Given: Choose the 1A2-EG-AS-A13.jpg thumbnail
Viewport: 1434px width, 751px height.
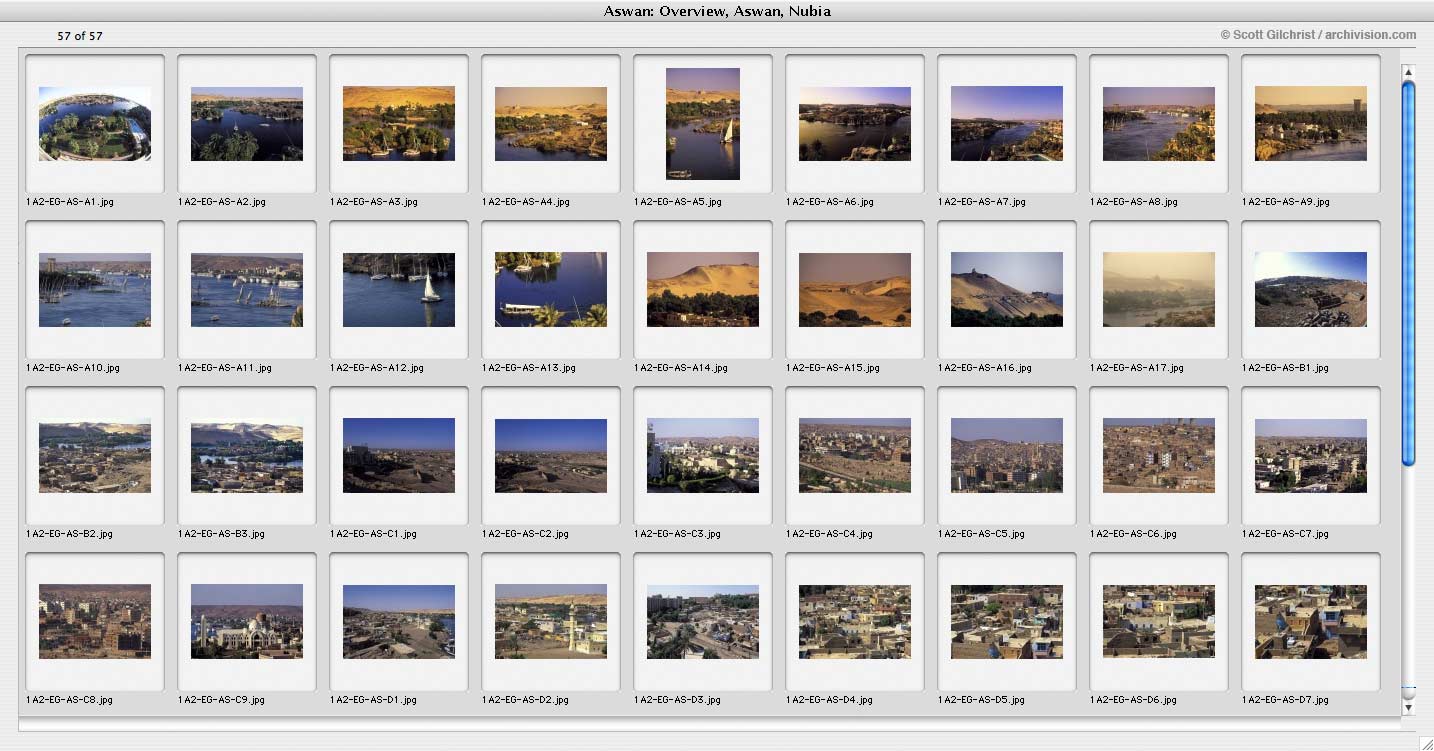Looking at the screenshot, I should [551, 290].
